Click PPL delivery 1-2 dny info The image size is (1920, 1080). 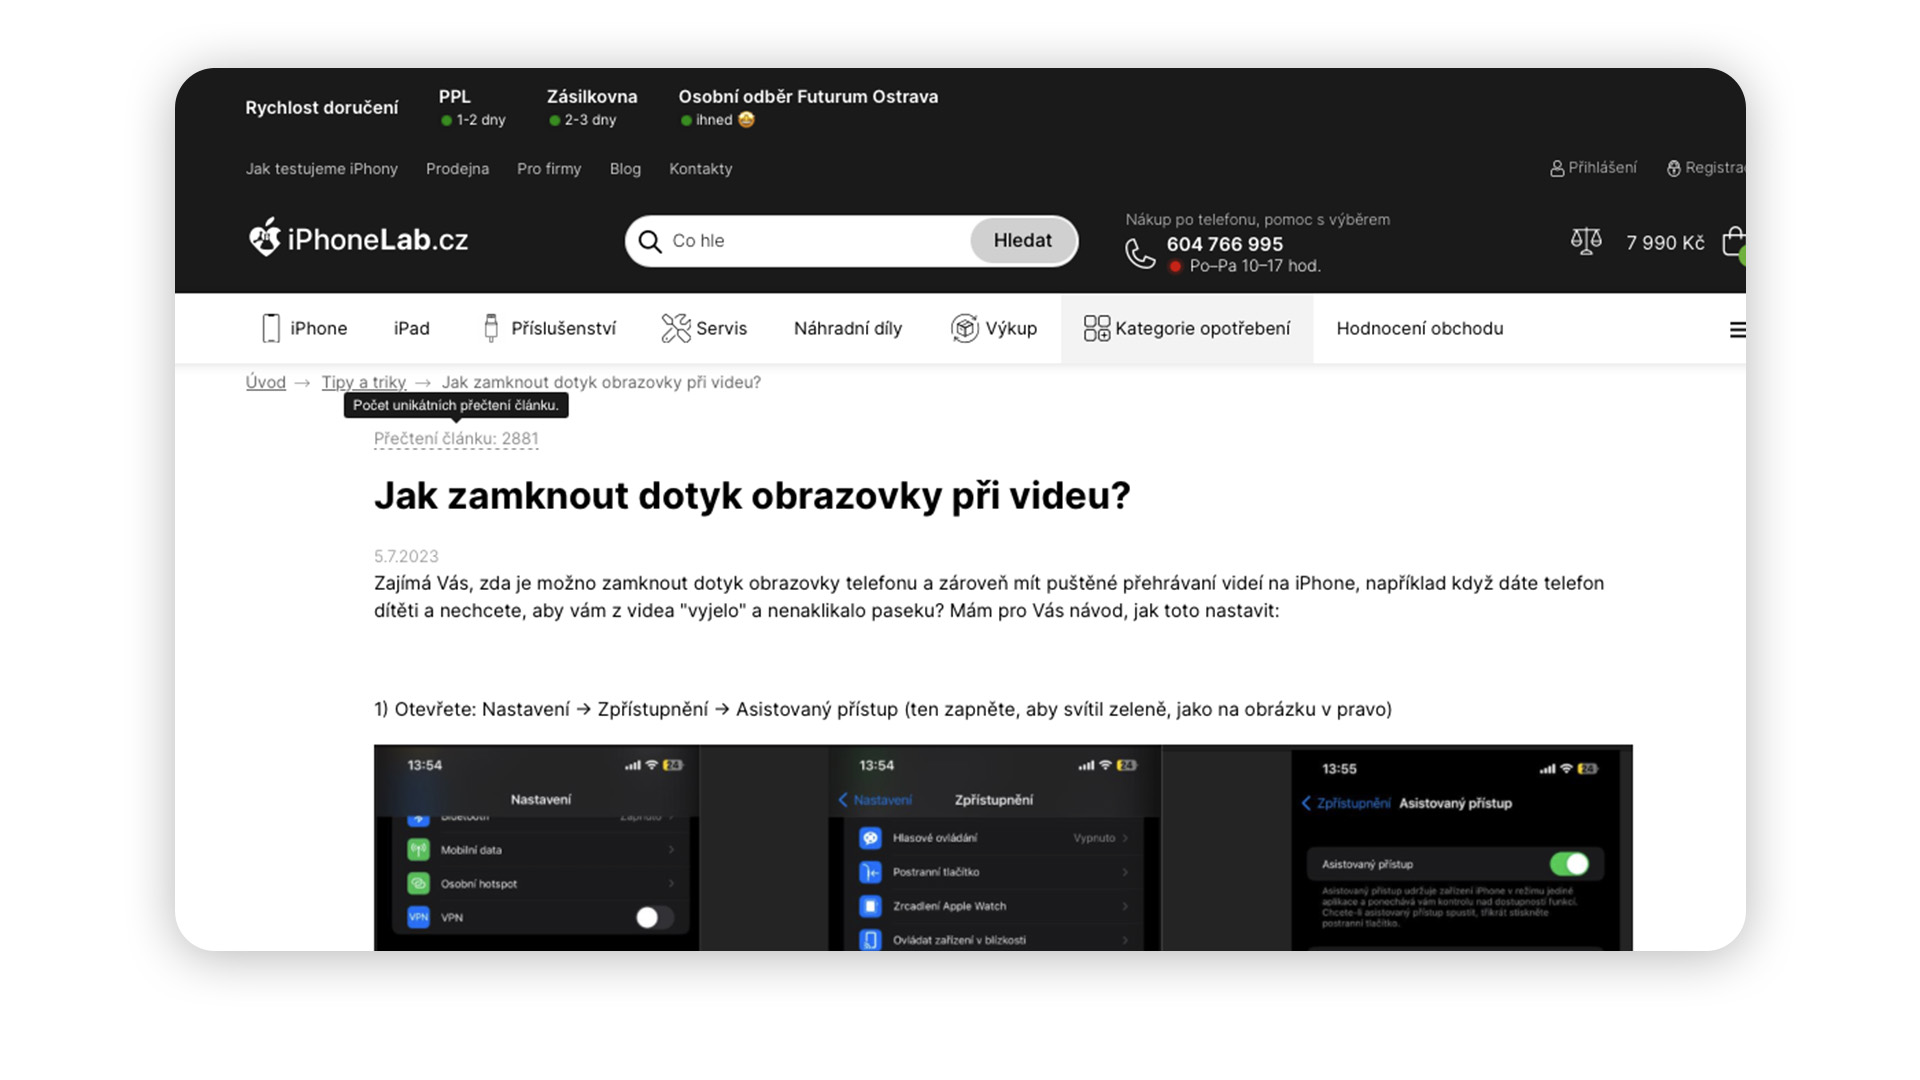(472, 108)
